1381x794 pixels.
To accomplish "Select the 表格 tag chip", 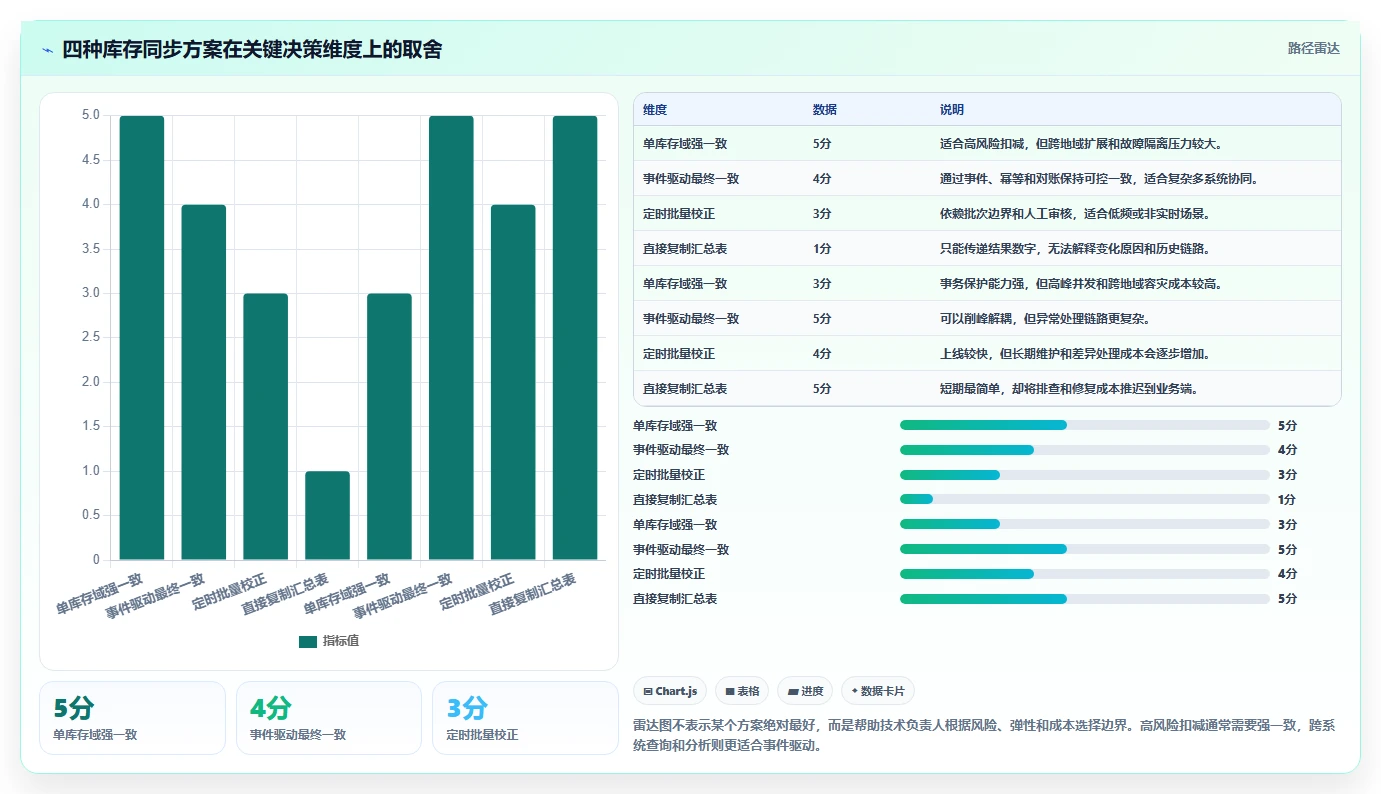I will pos(742,691).
